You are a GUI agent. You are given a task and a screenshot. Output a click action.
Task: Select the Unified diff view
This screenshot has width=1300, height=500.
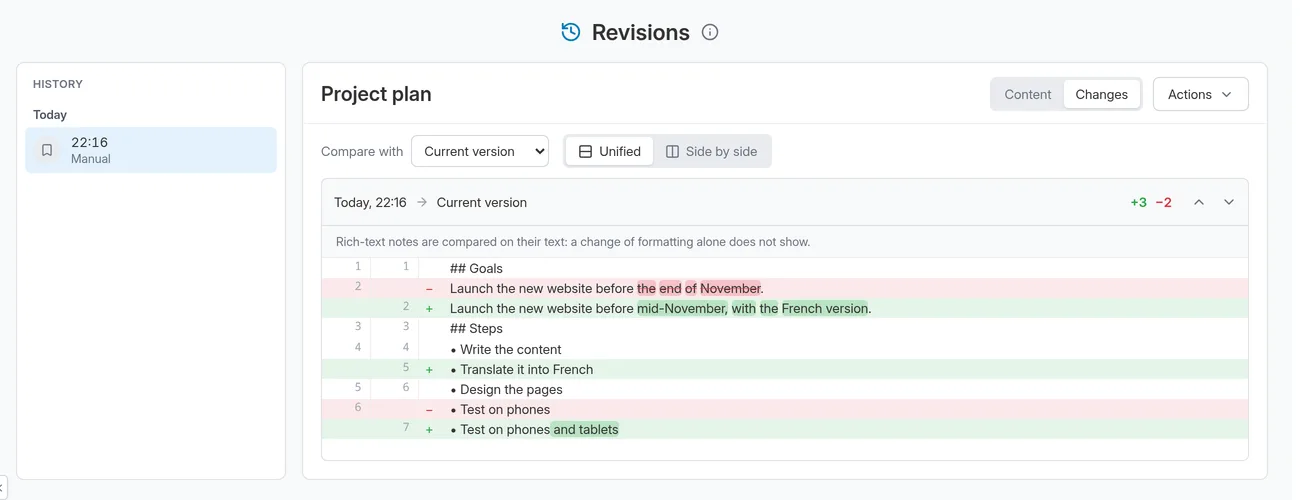pos(610,151)
